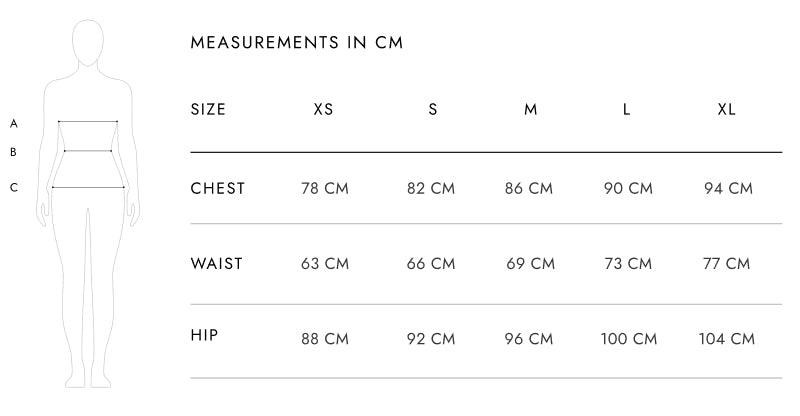Click the HIP row label
The width and height of the screenshot is (800, 416).
coord(205,336)
